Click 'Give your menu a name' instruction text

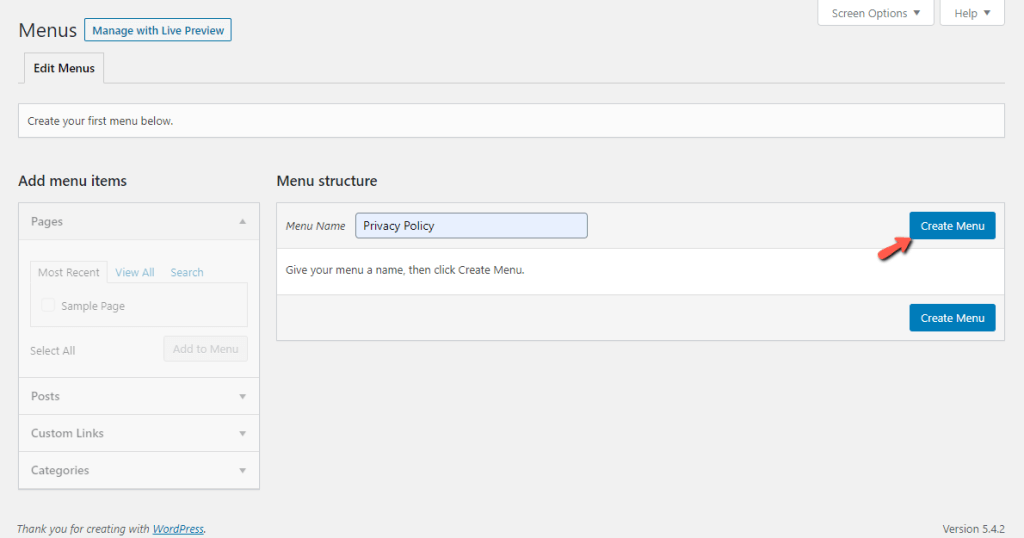[x=405, y=270]
